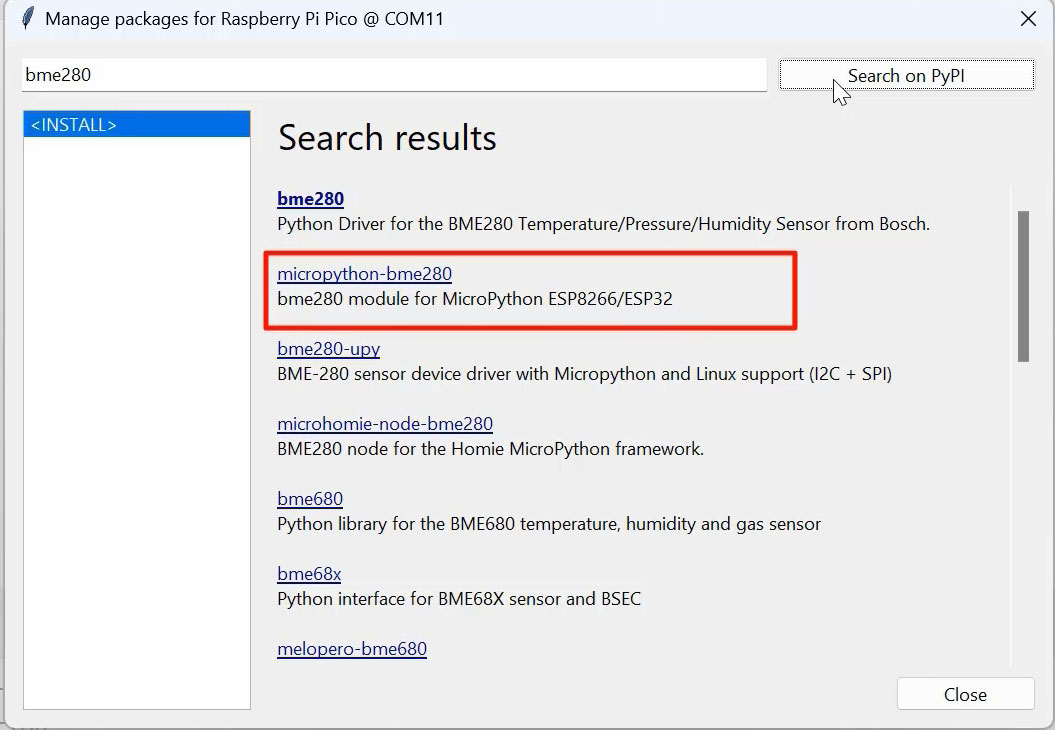Click the Close button at the bottom
The width and height of the screenshot is (1055, 730).
(x=966, y=694)
